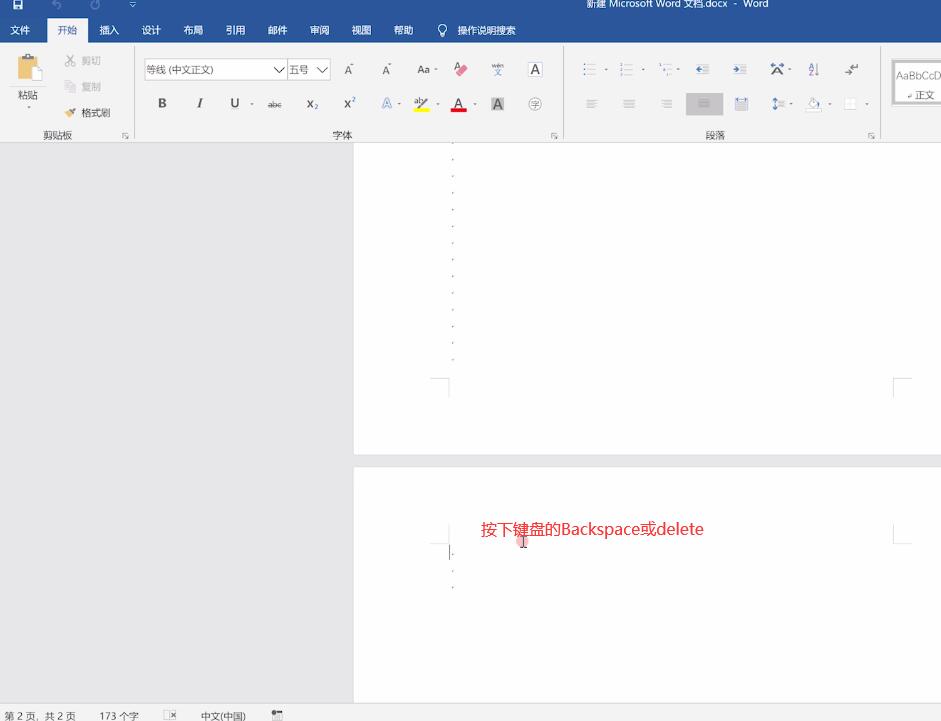
Task: Click the 中文(中国) language status
Action: 223,716
